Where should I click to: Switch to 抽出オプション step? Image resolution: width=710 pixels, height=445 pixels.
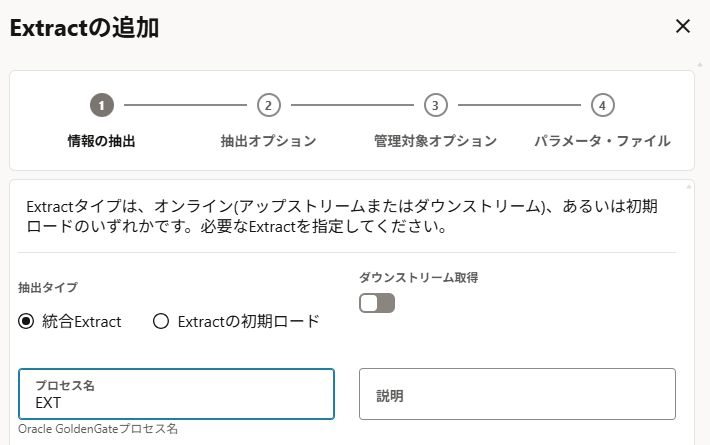pyautogui.click(x=268, y=141)
